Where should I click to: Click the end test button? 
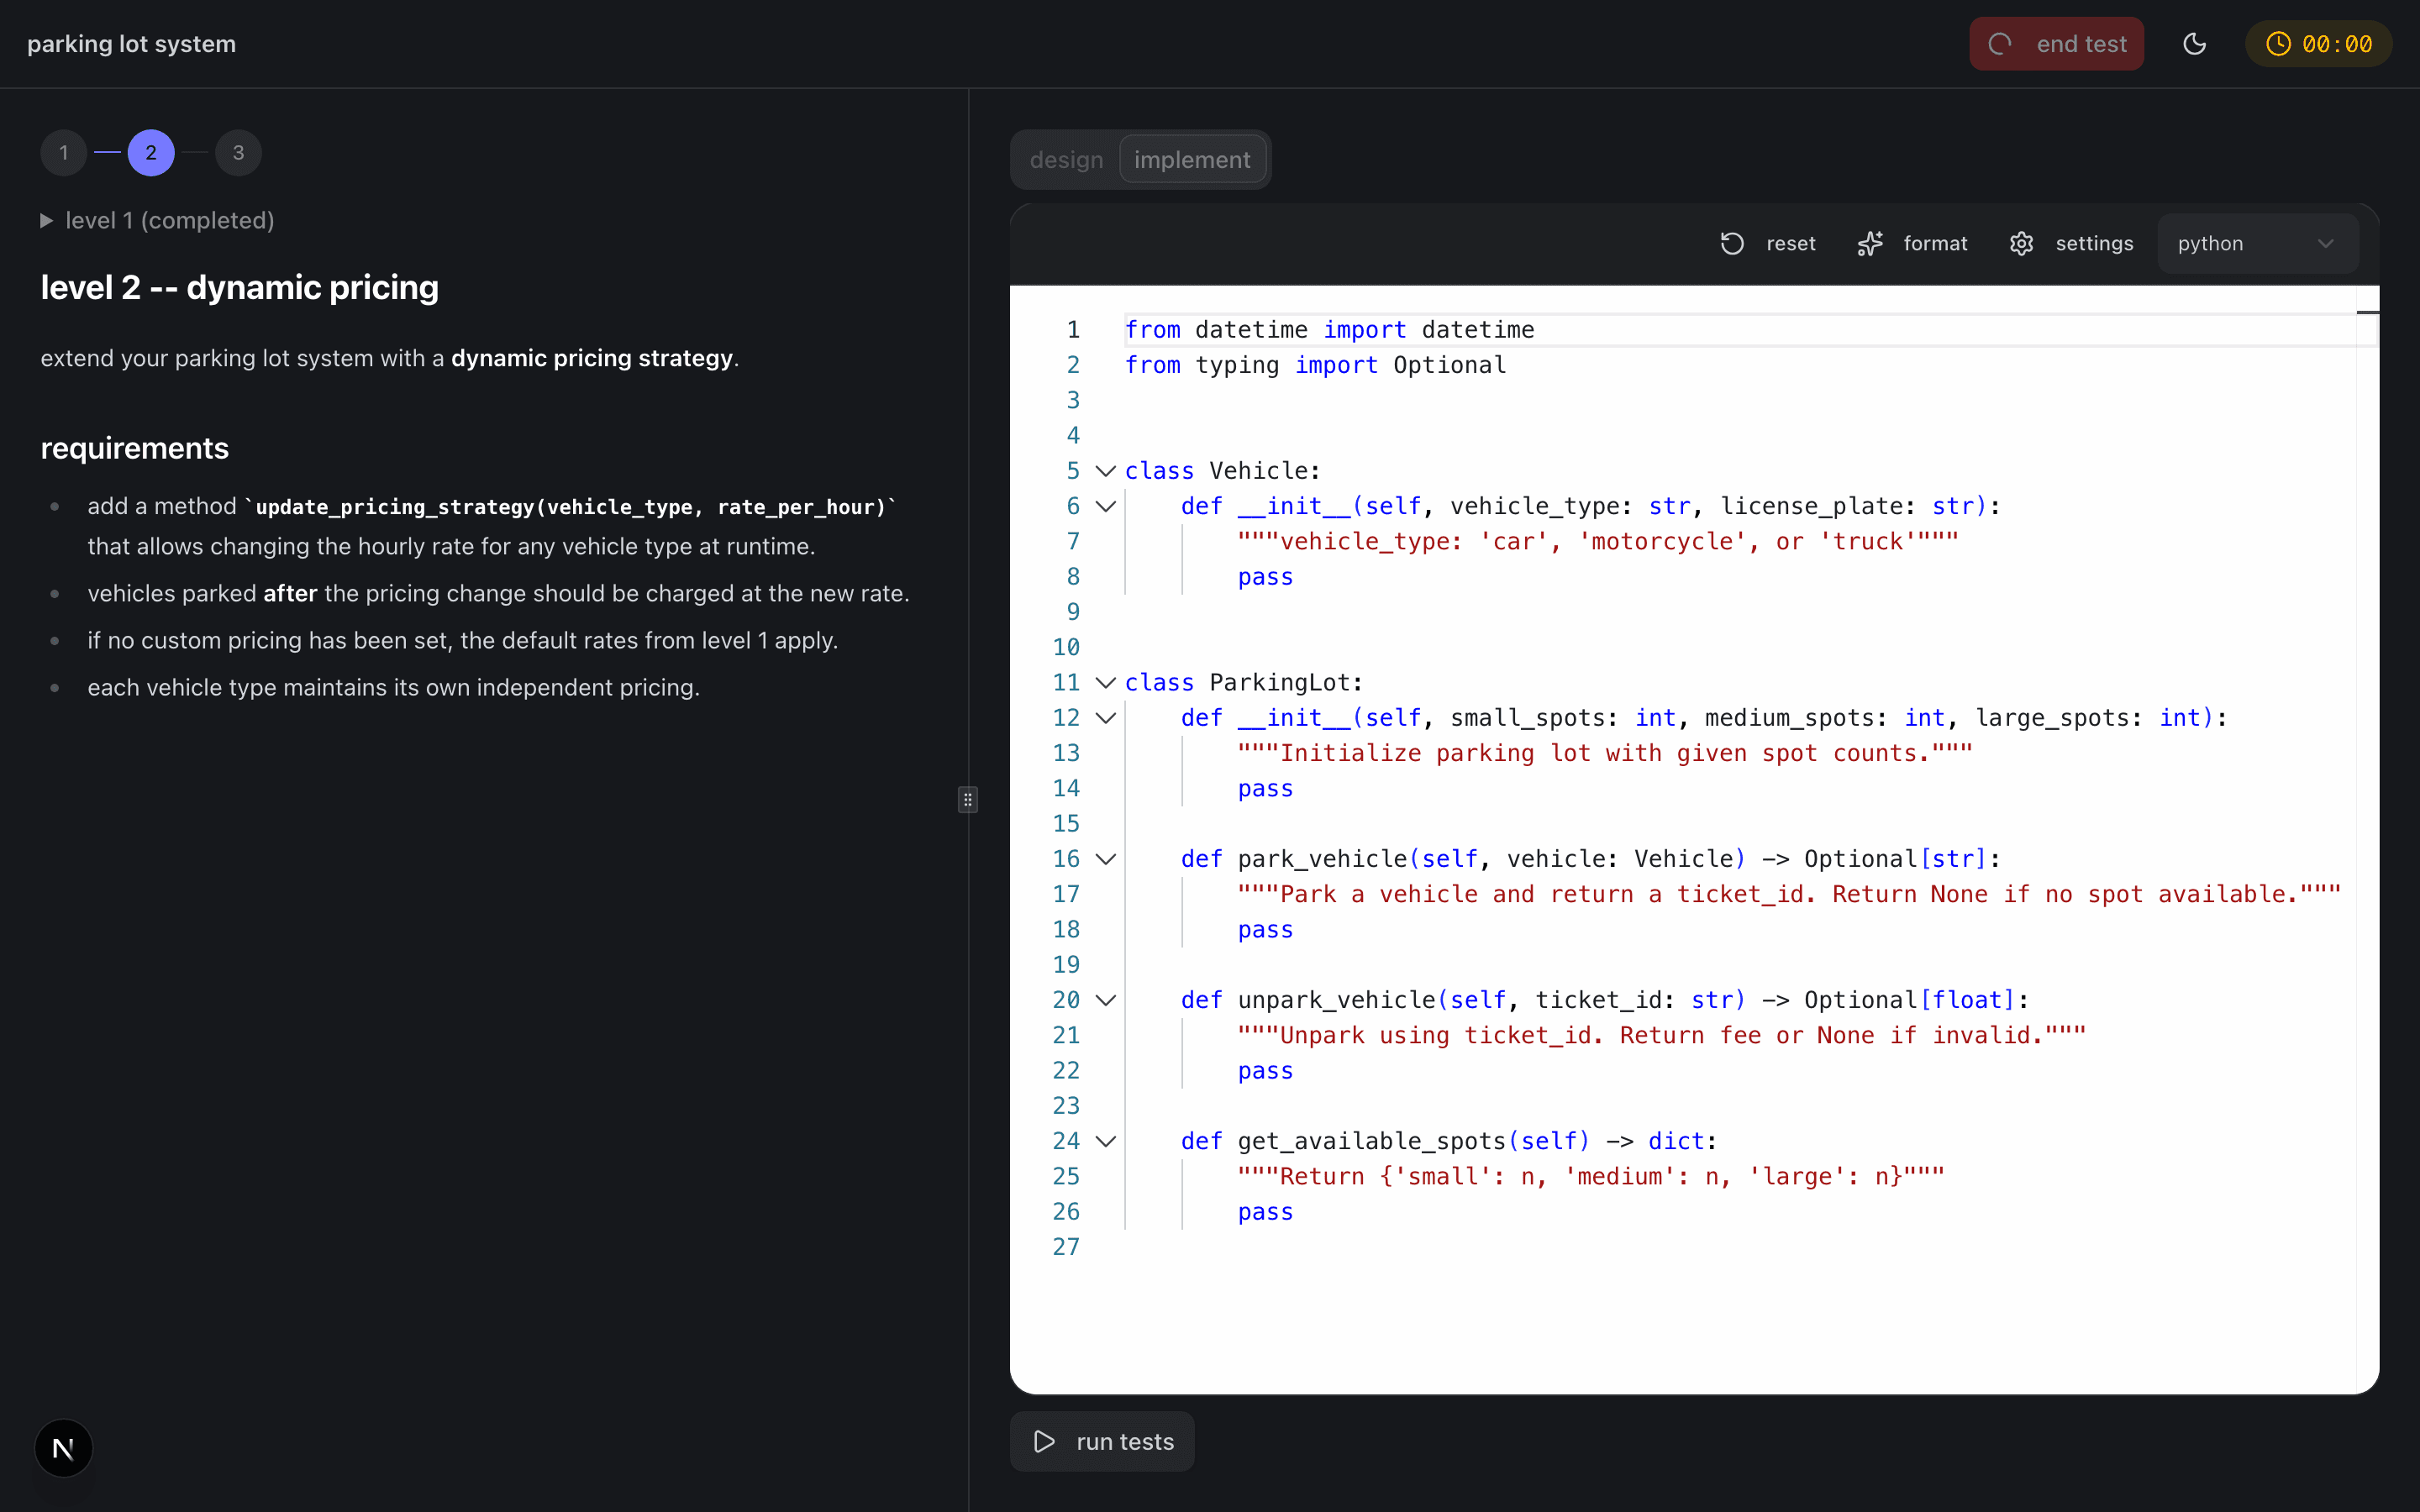[x=2056, y=44]
